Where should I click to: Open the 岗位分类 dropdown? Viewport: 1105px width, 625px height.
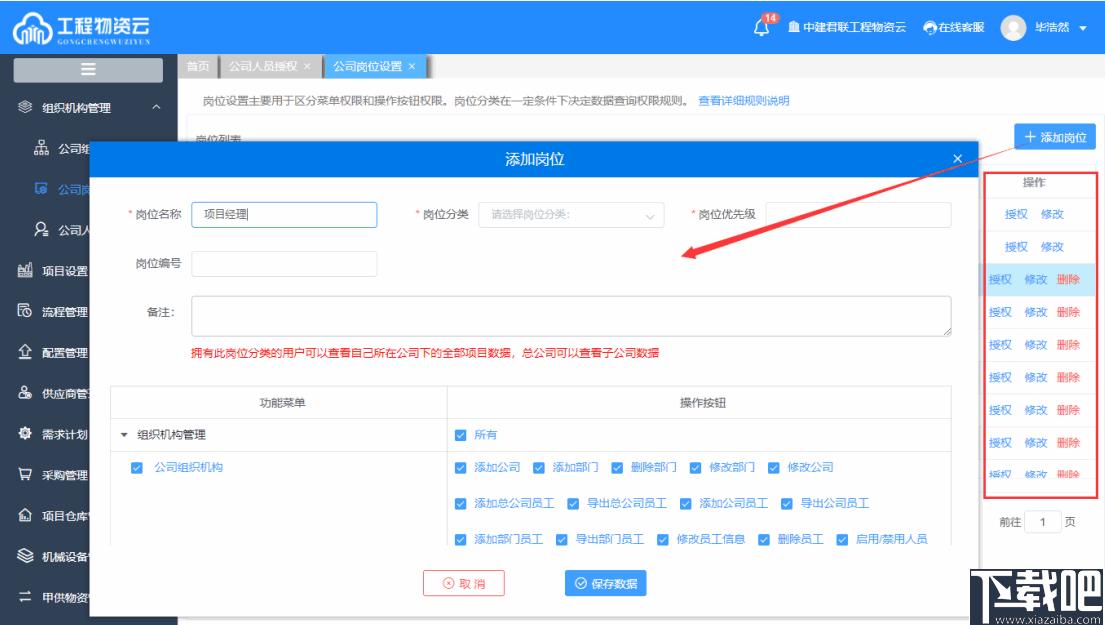pos(571,215)
